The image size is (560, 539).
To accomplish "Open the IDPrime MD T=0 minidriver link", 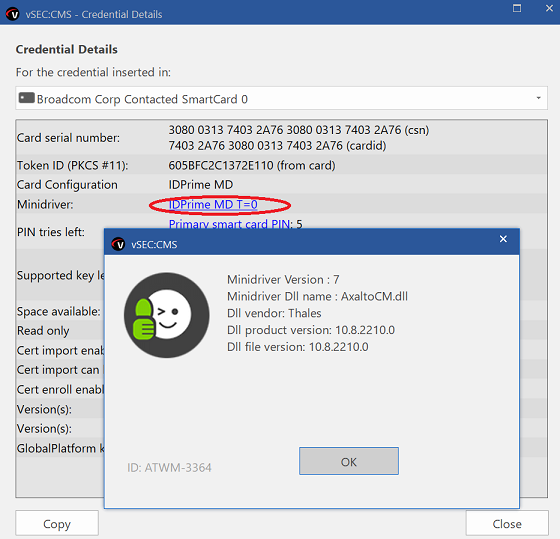I will click(213, 205).
